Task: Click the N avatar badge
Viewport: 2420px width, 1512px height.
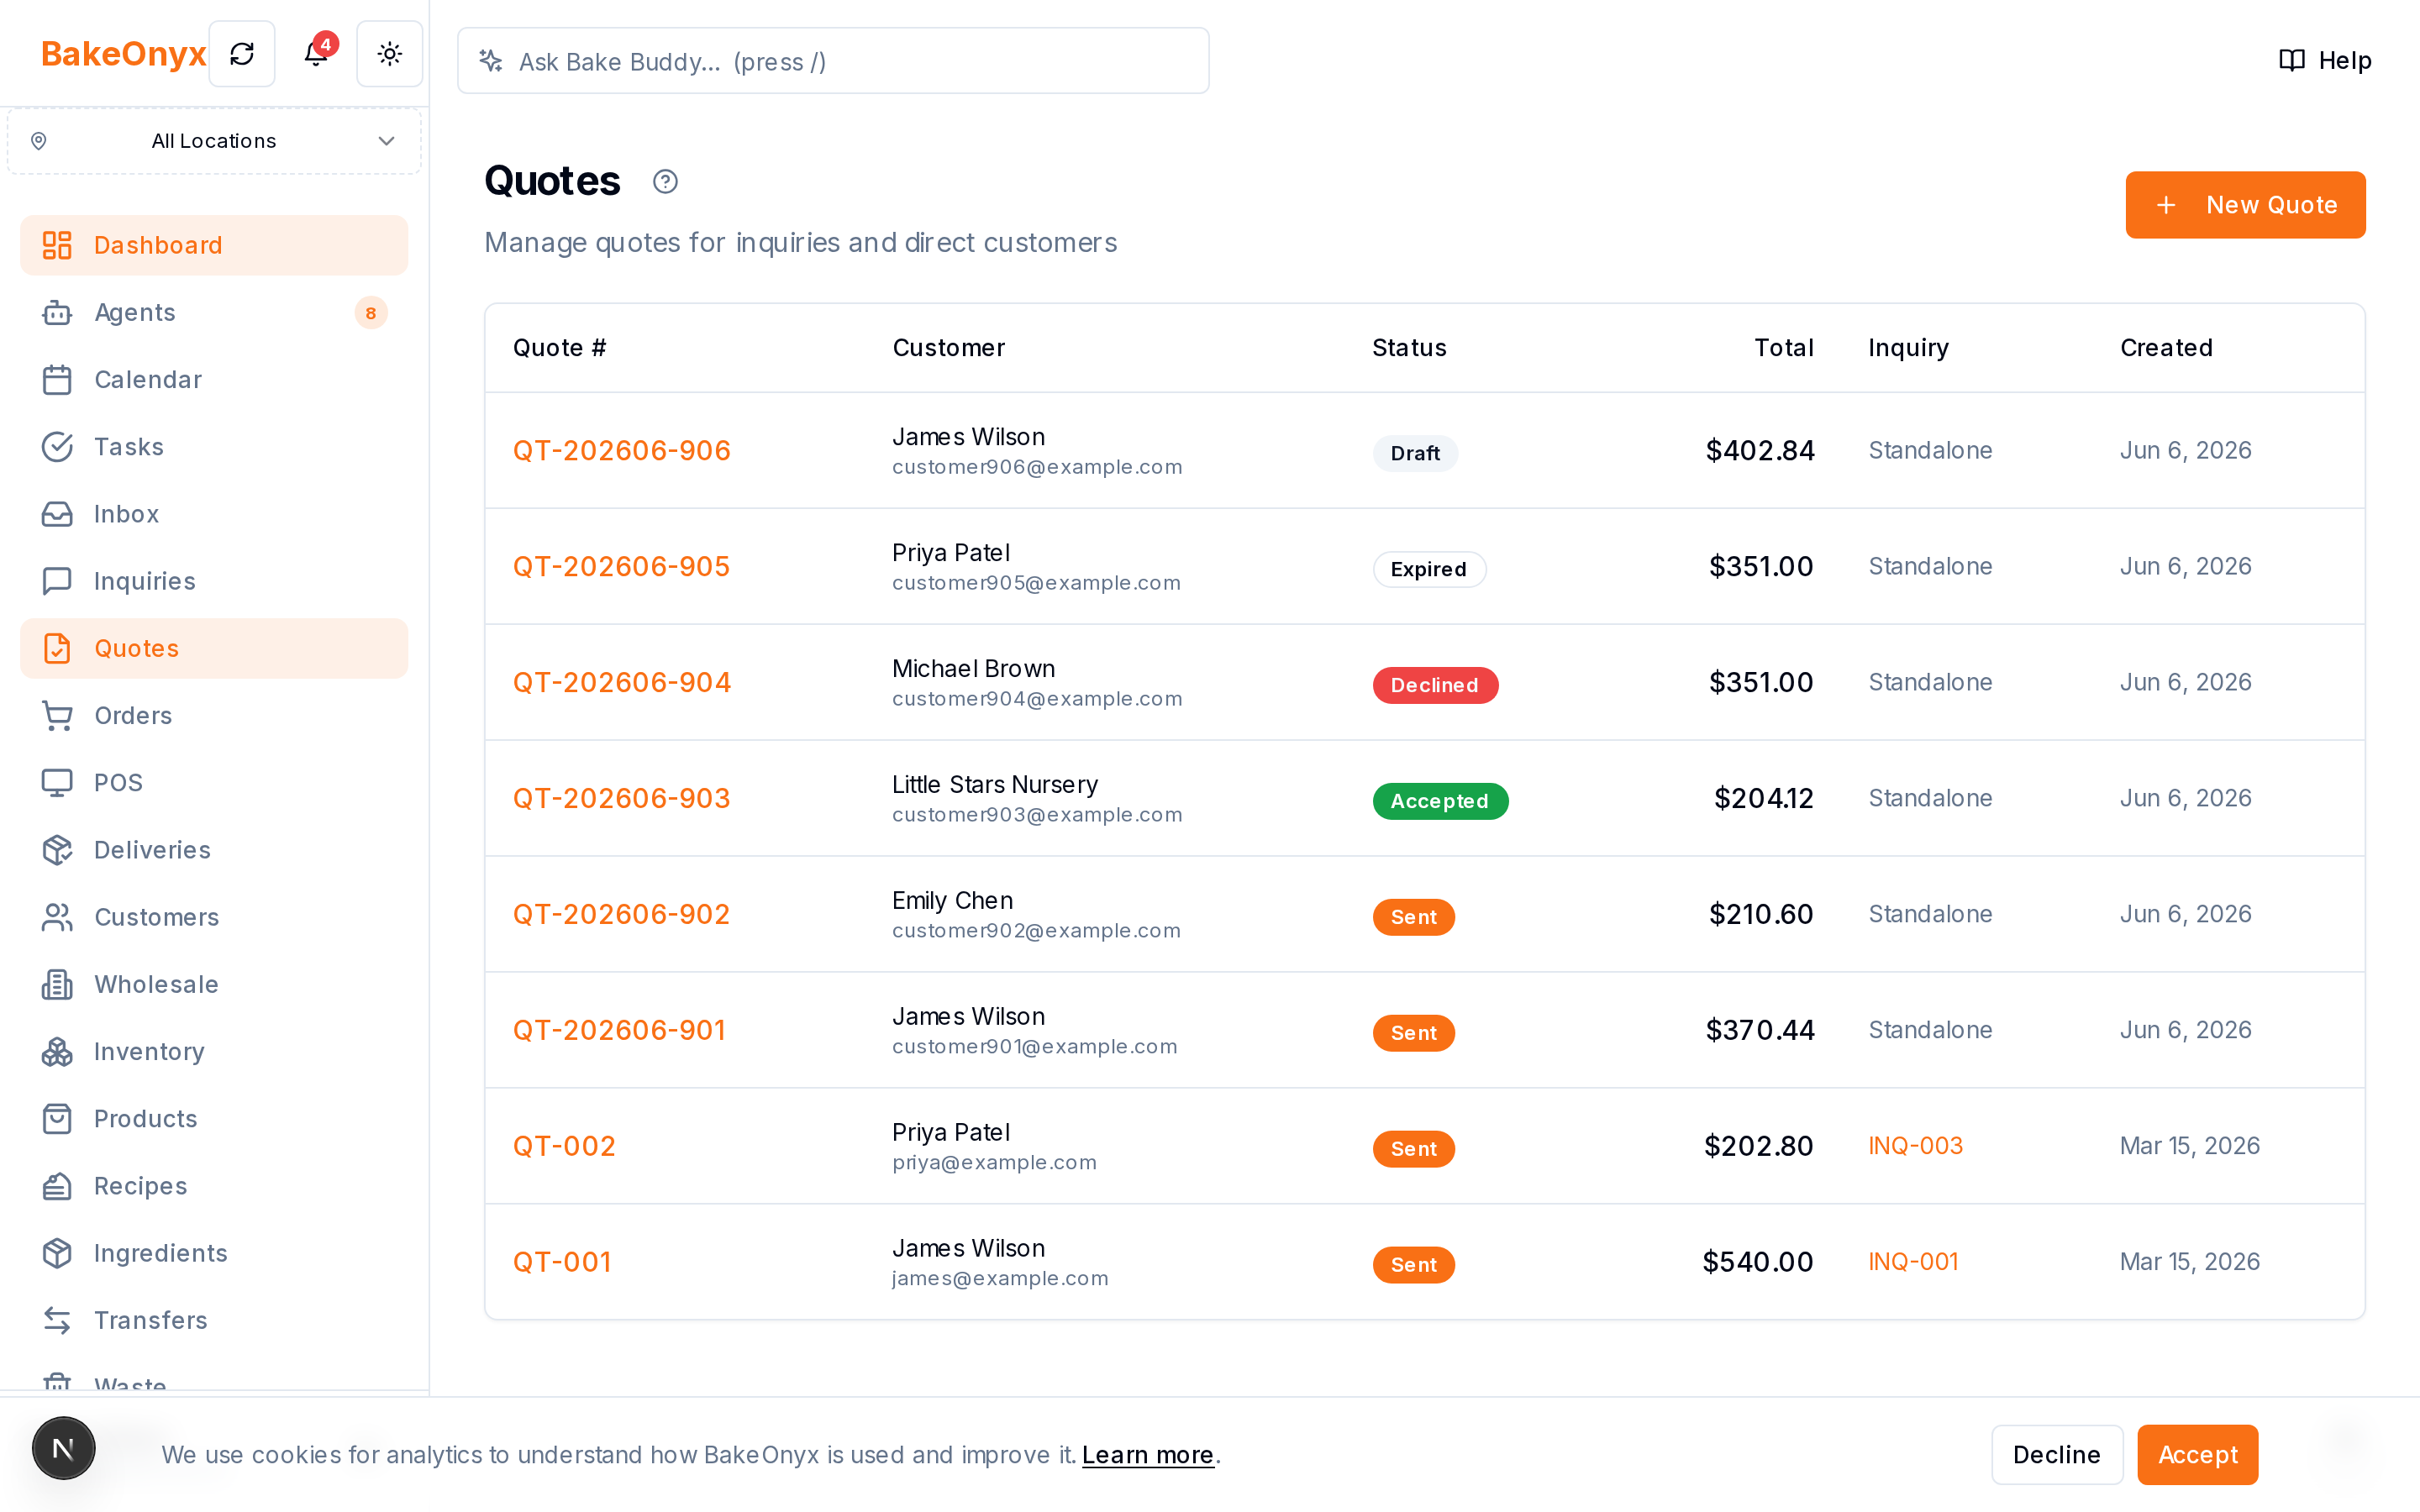Action: (x=63, y=1448)
